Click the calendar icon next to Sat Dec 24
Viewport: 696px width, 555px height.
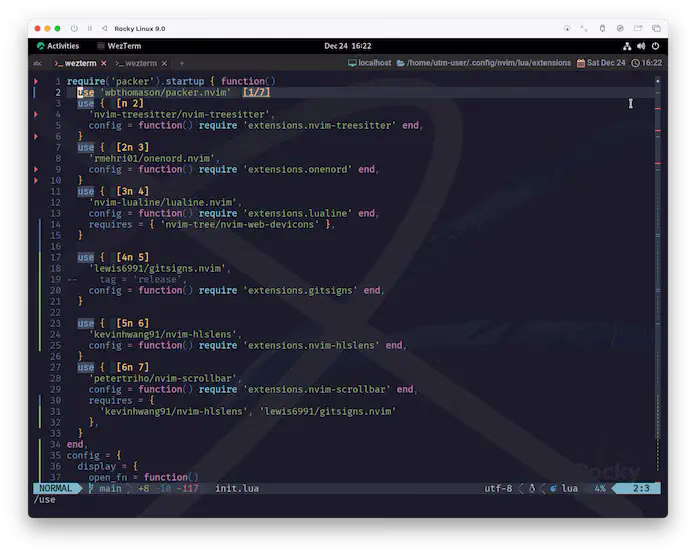coord(581,63)
